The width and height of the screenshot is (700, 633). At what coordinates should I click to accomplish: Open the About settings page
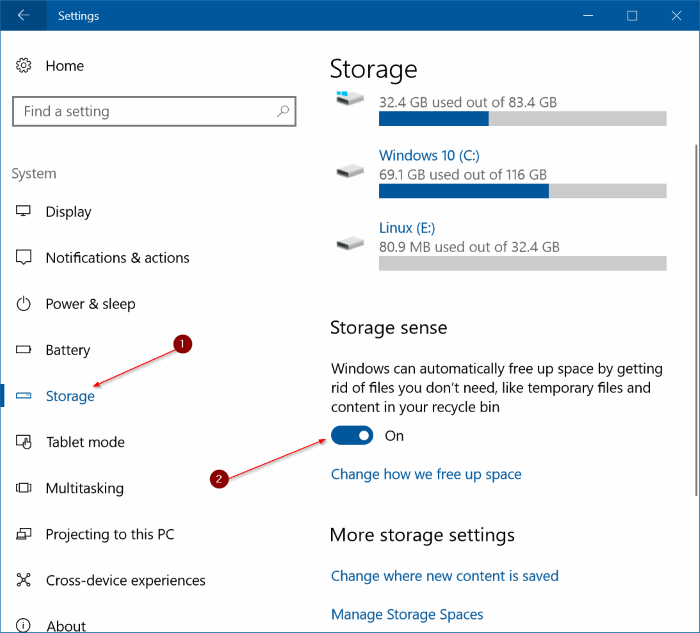[66, 625]
